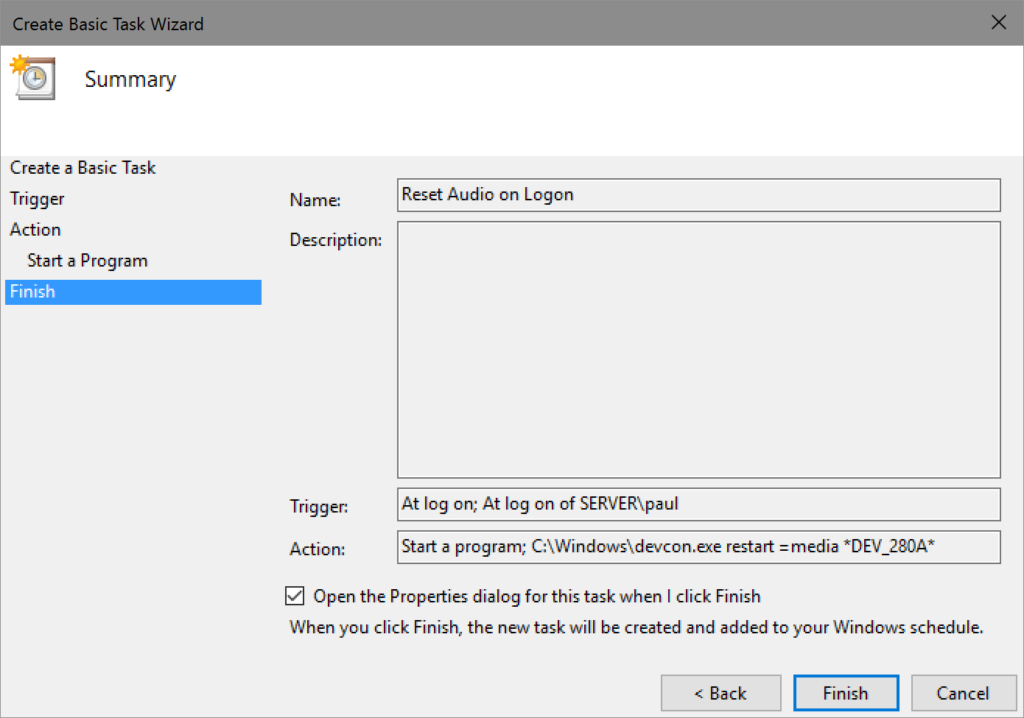Select the Action step in the sidebar
Image resolution: width=1024 pixels, height=718 pixels.
[x=35, y=230]
